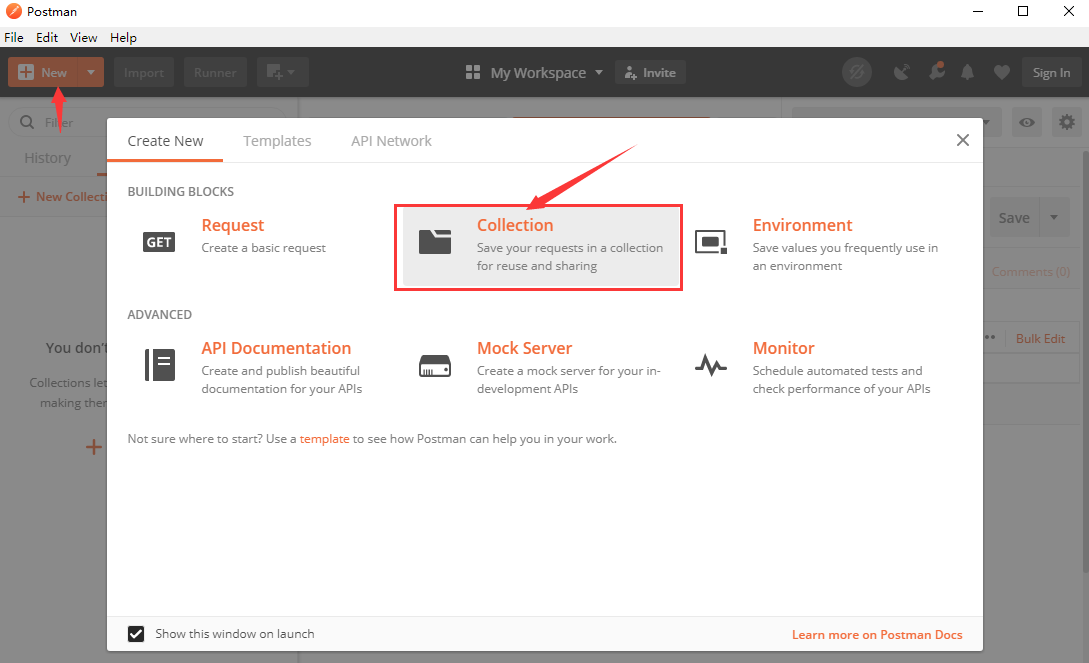The height and width of the screenshot is (663, 1089).
Task: Click the Mock Server title link
Action: point(524,348)
